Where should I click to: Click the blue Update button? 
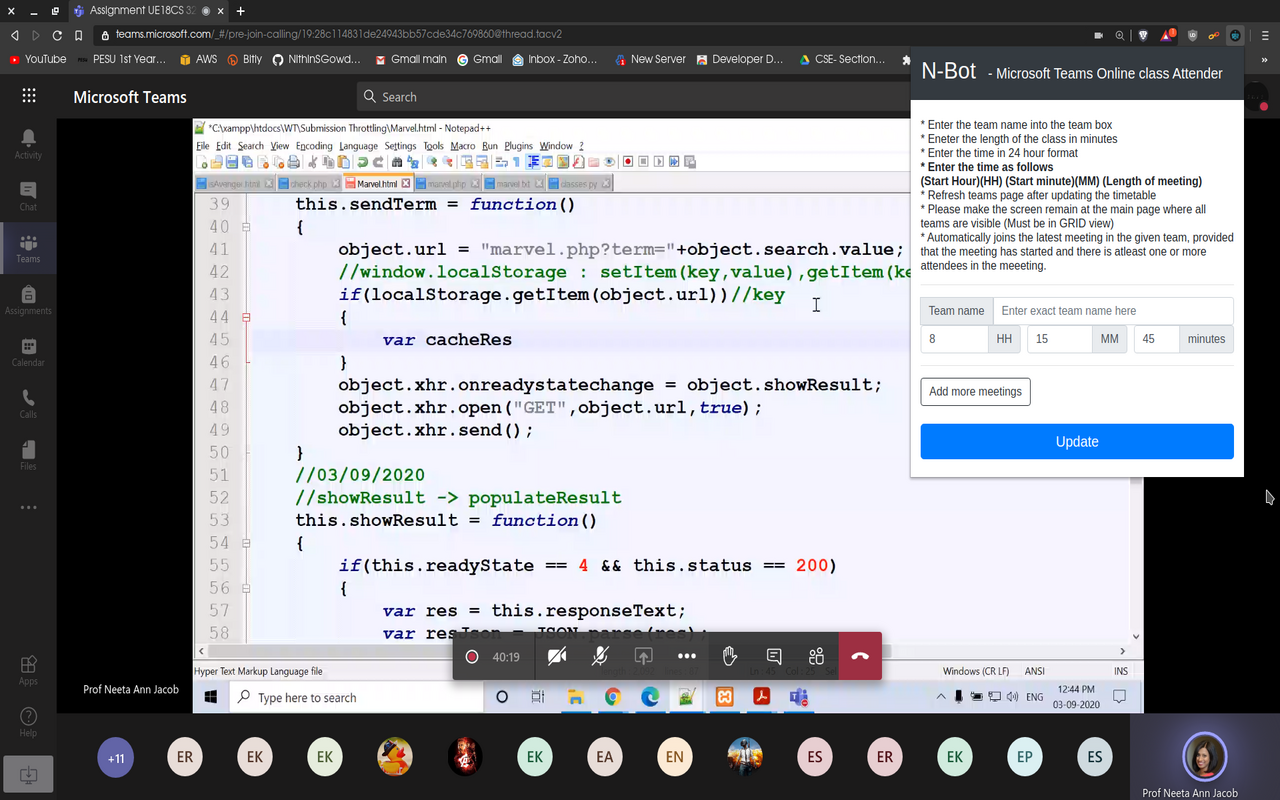point(1077,441)
